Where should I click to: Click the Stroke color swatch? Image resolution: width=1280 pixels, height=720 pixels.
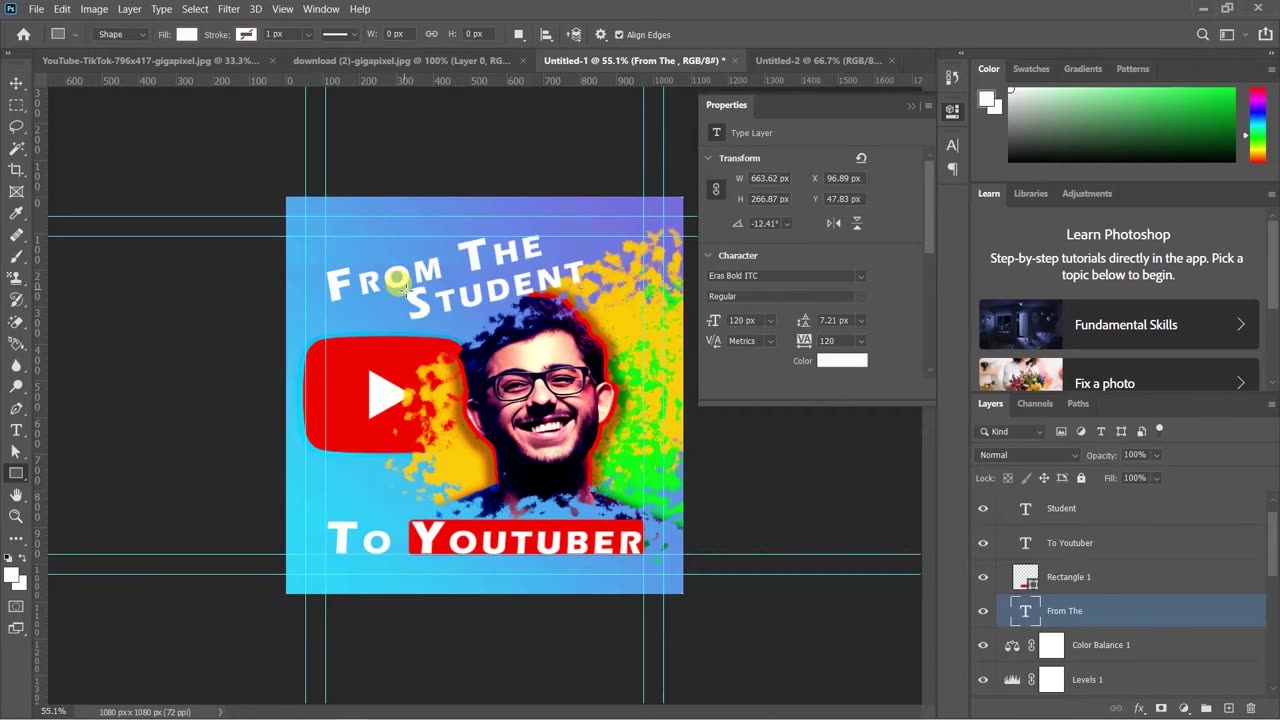[246, 34]
